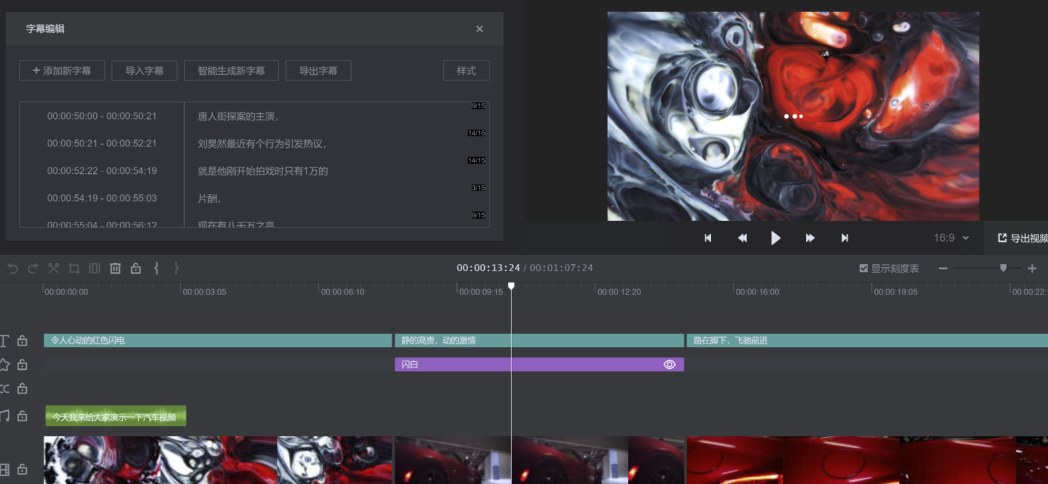Edit subtitle text 就是他刚开始拍戏时只有1万的

tap(263, 171)
